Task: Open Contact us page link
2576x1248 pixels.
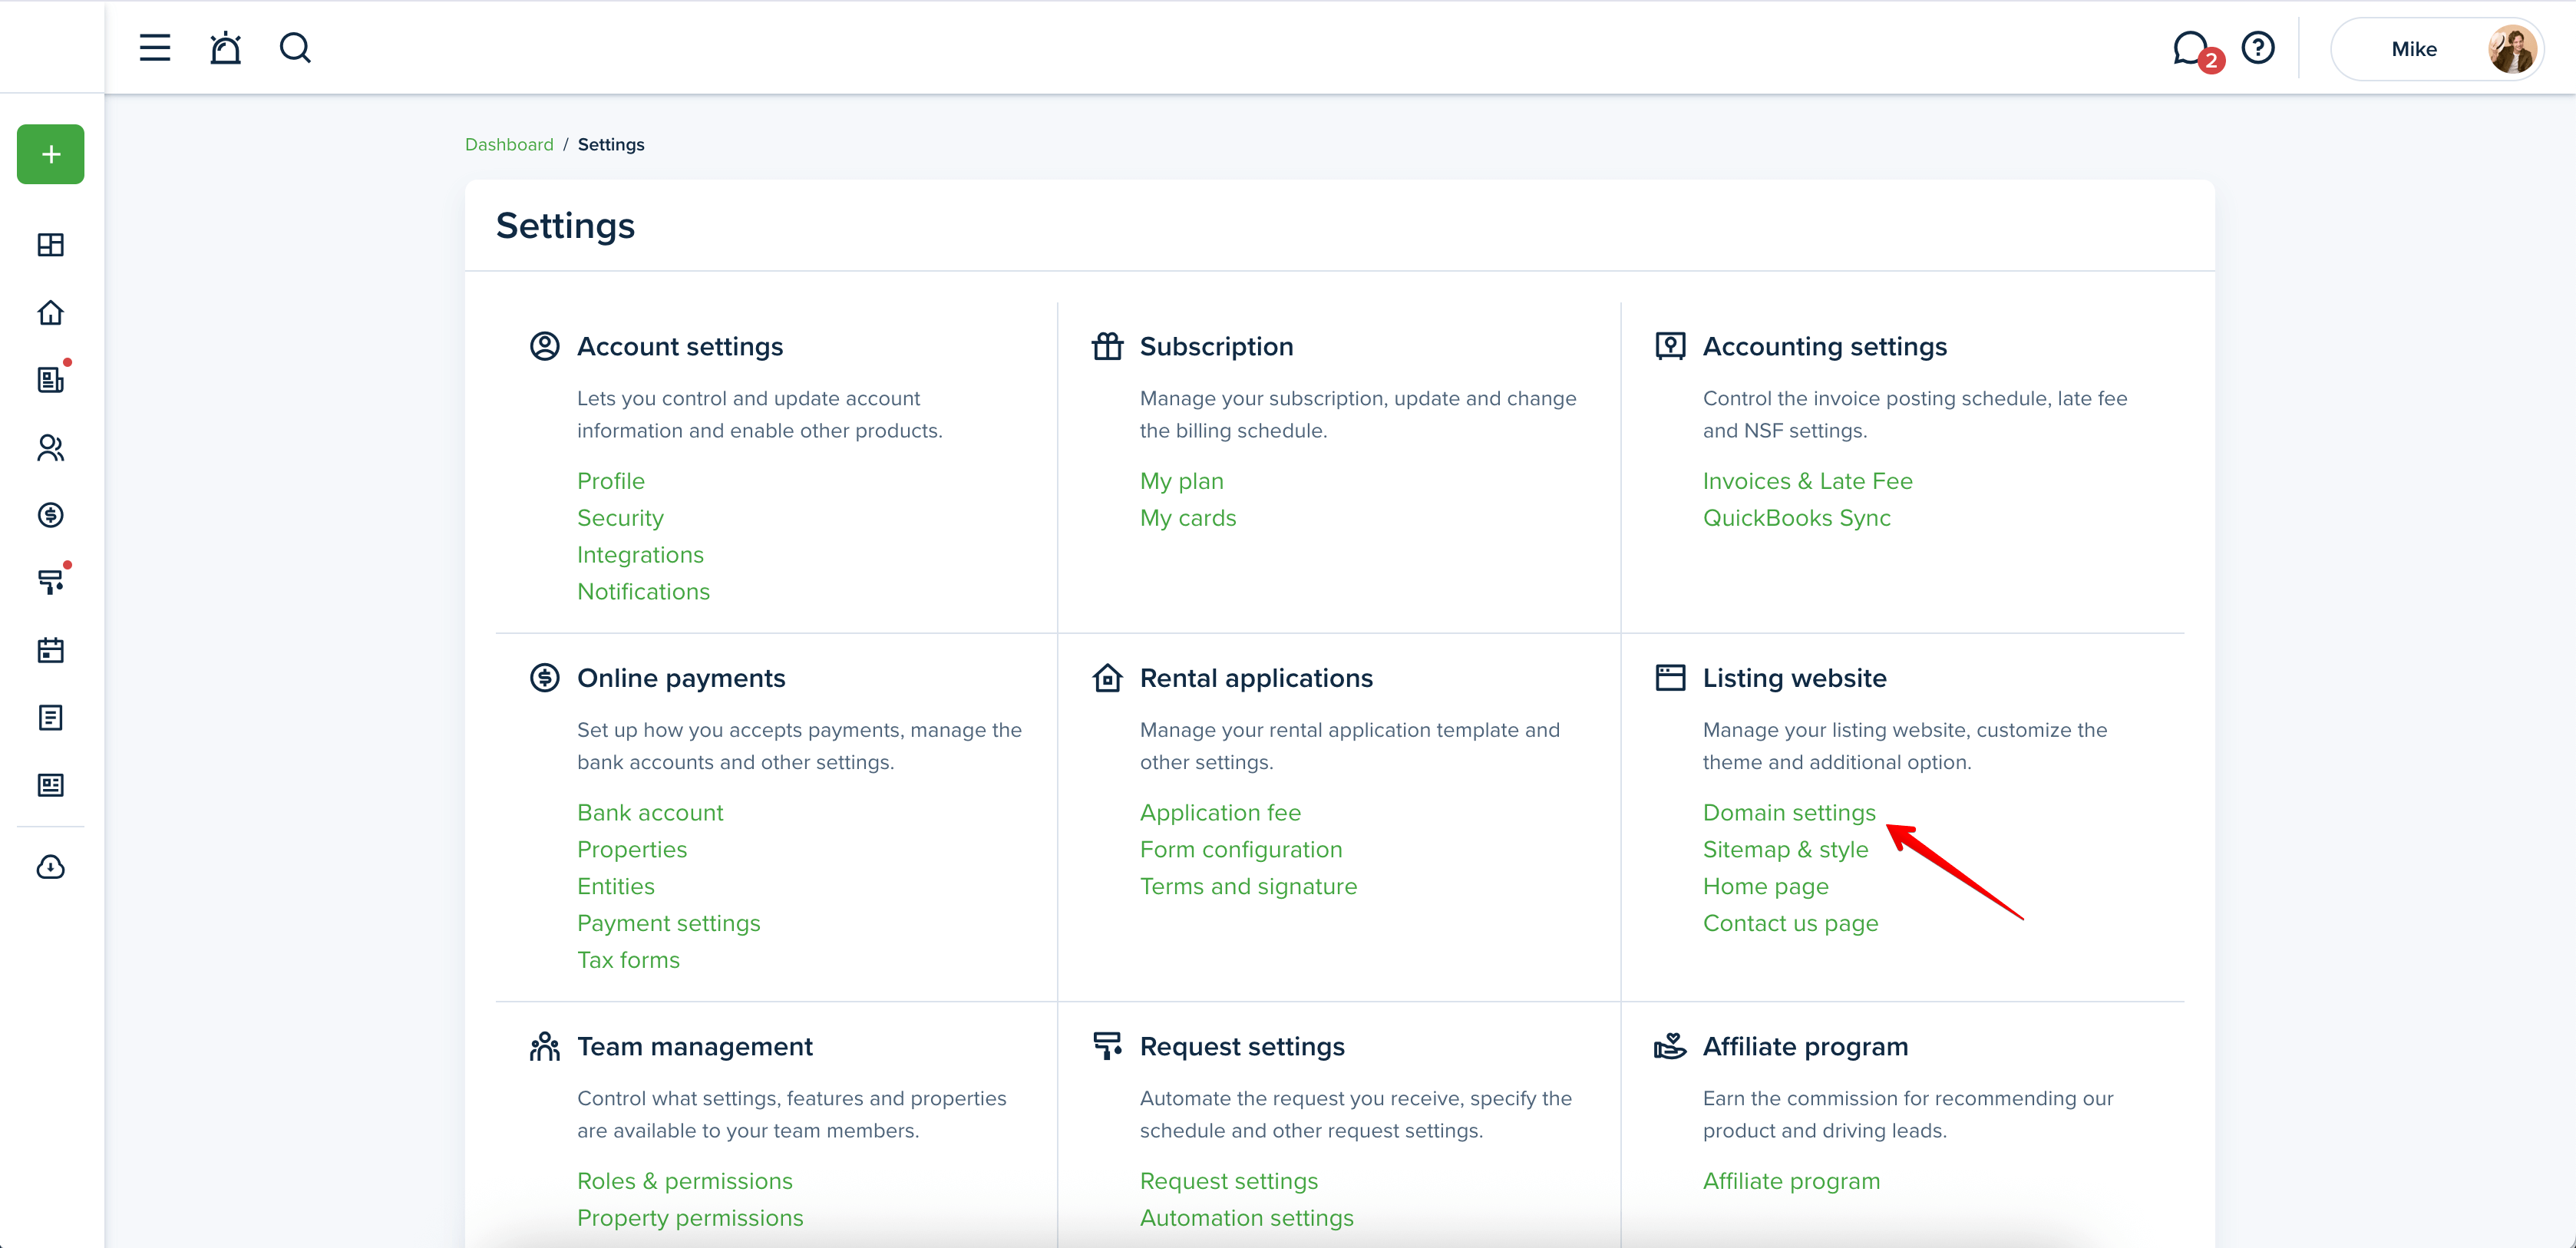Action: point(1790,924)
